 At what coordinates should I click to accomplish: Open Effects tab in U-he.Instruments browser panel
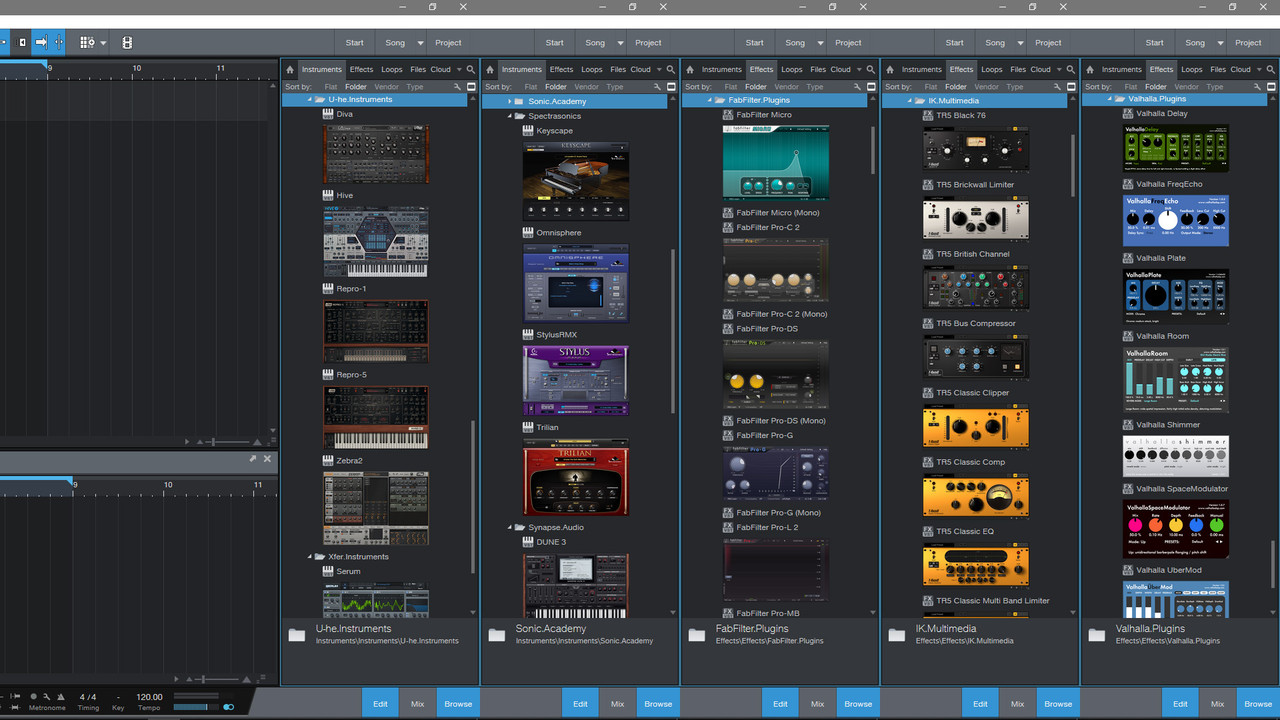tap(361, 69)
